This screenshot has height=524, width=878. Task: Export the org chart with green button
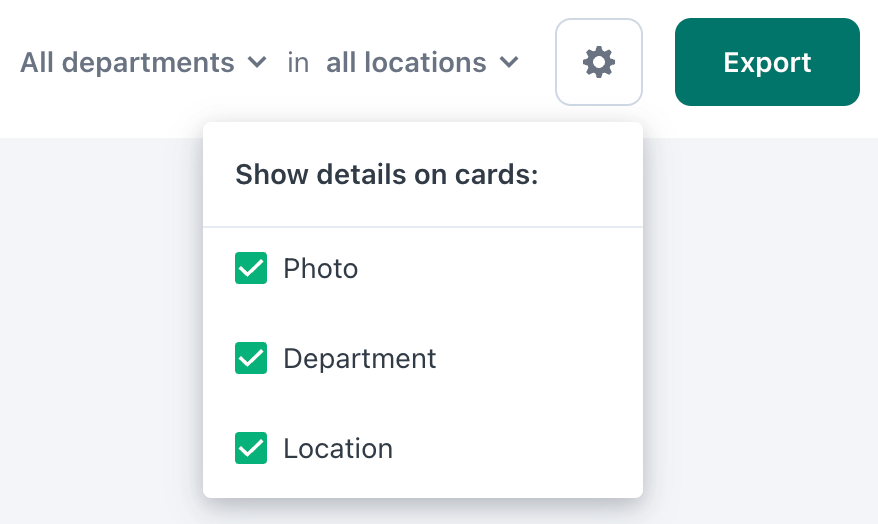coord(767,62)
